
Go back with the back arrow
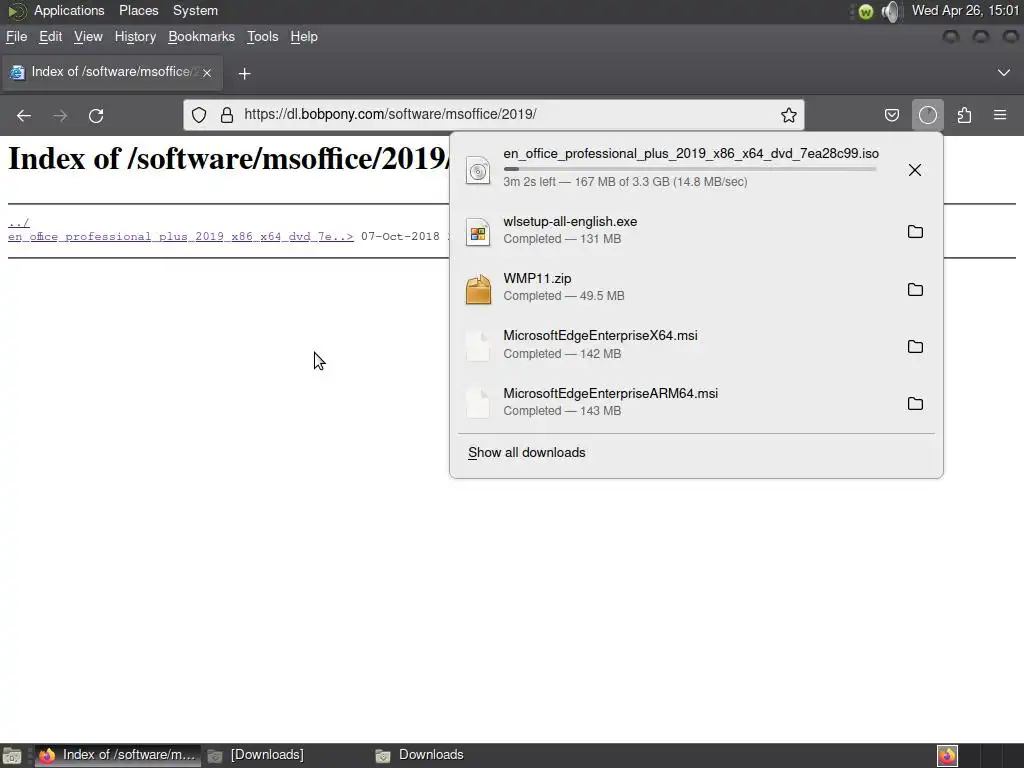click(x=24, y=116)
